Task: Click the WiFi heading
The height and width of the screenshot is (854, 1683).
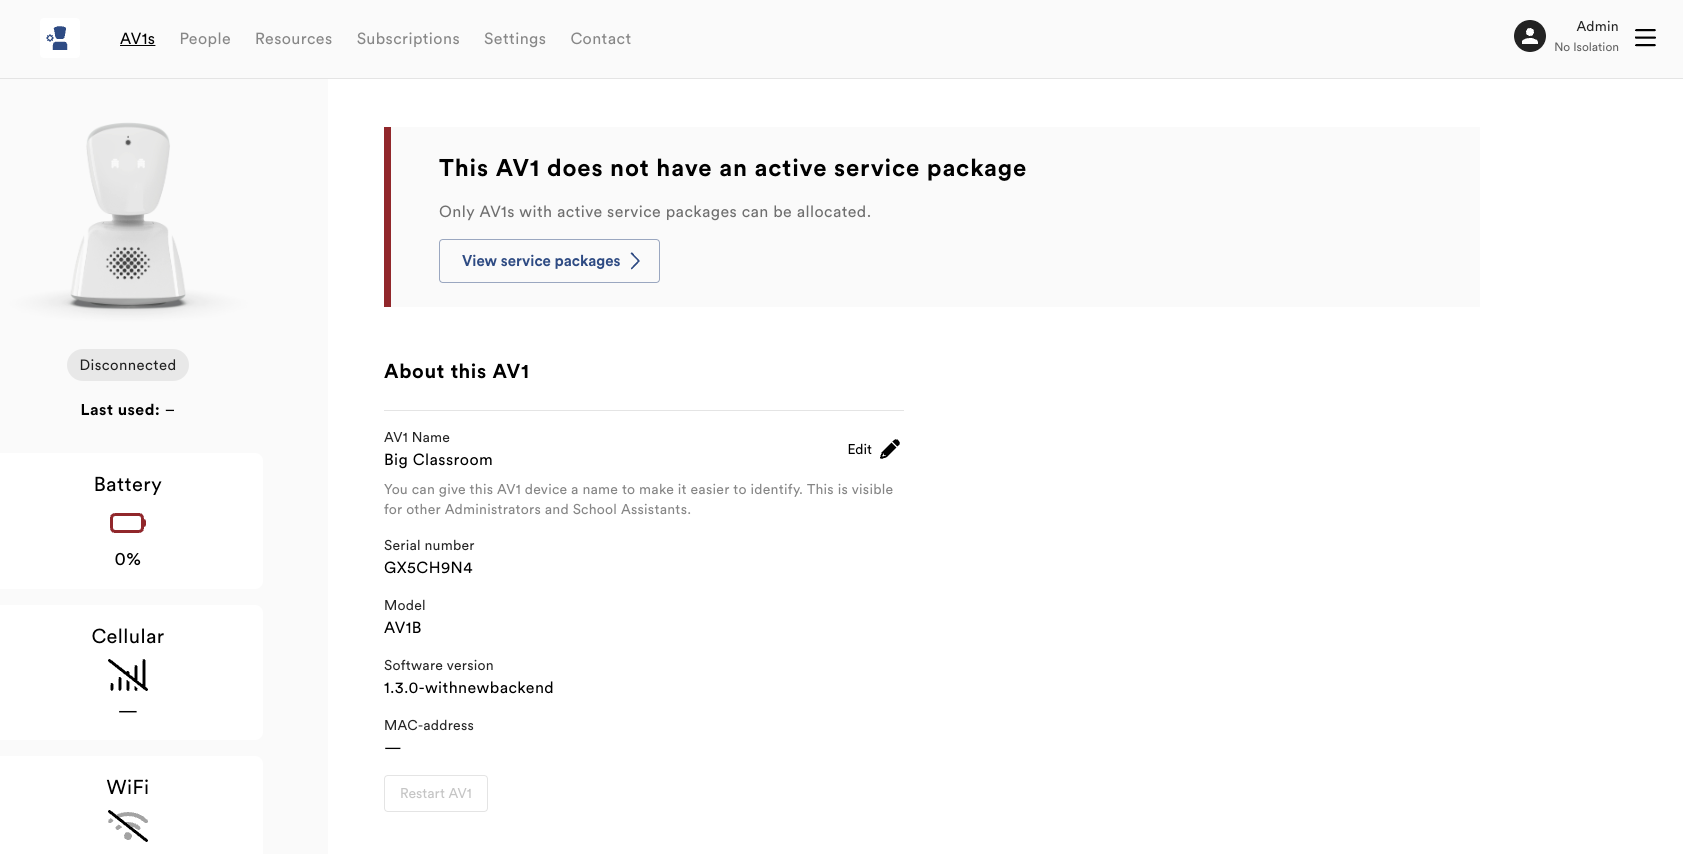Action: (x=128, y=788)
